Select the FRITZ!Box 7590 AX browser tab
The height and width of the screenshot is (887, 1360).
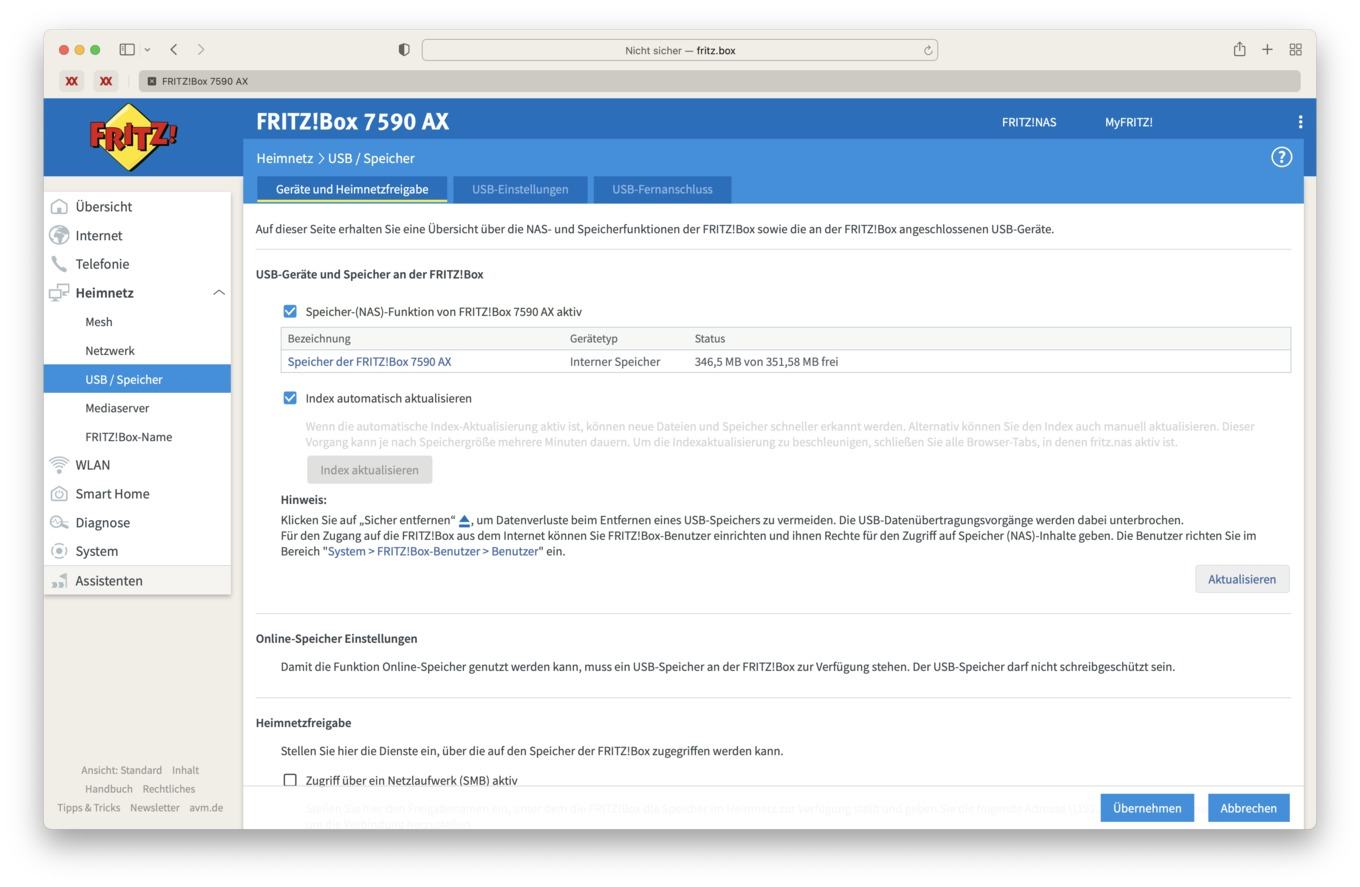[x=719, y=81]
